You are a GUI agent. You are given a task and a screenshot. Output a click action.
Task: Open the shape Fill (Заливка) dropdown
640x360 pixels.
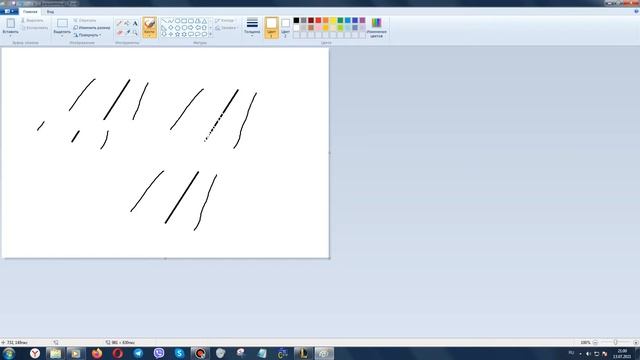pos(226,28)
